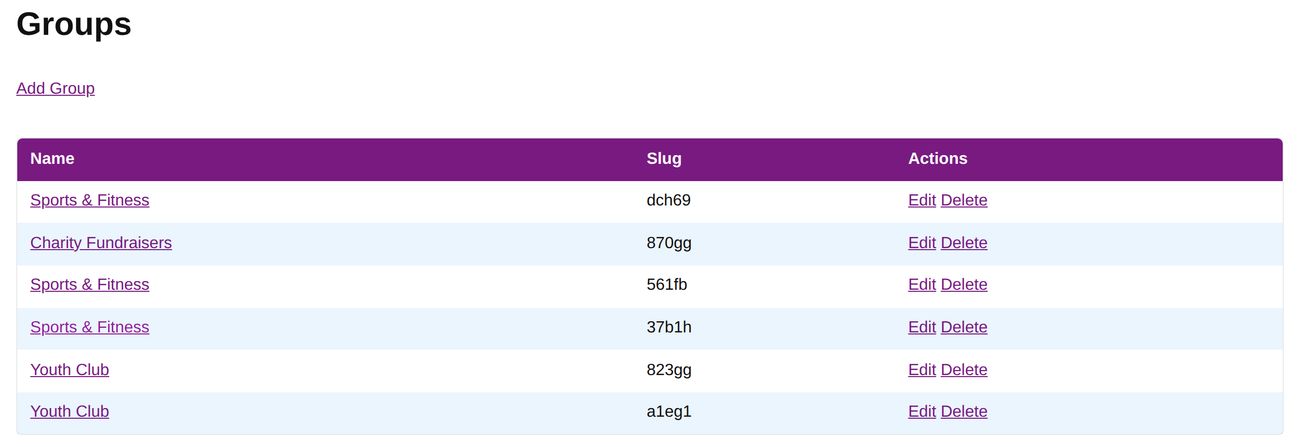
Task: Edit the Youth Club group slugged 823gg
Action: point(921,370)
